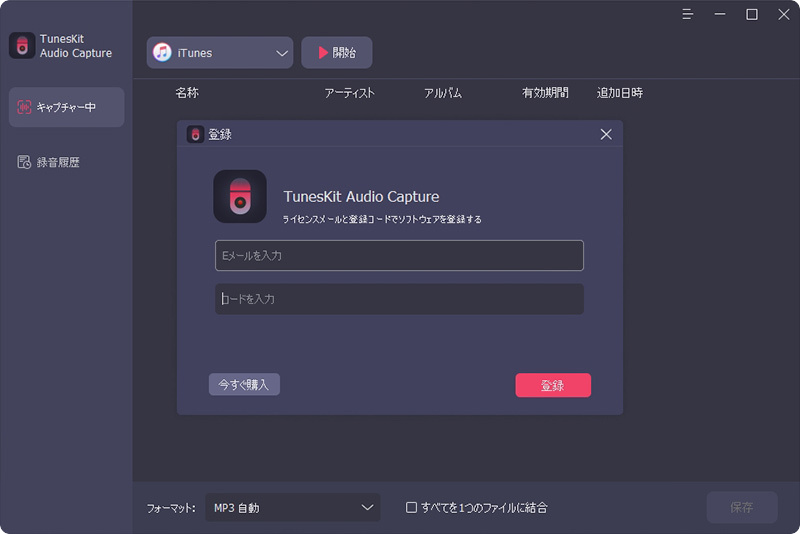
Task: Click the アルバム column header
Action: click(x=443, y=93)
